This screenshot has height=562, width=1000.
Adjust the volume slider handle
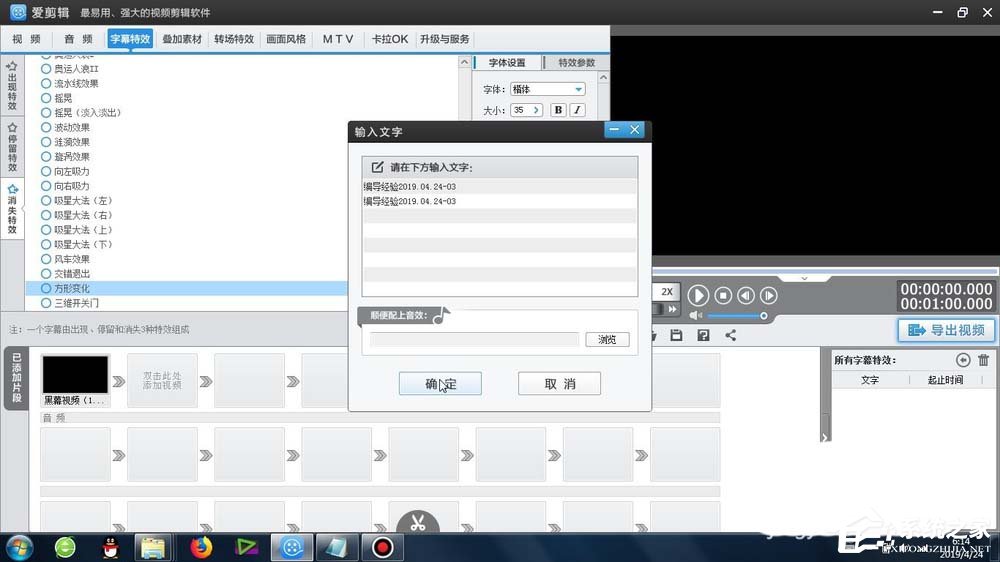(x=764, y=316)
